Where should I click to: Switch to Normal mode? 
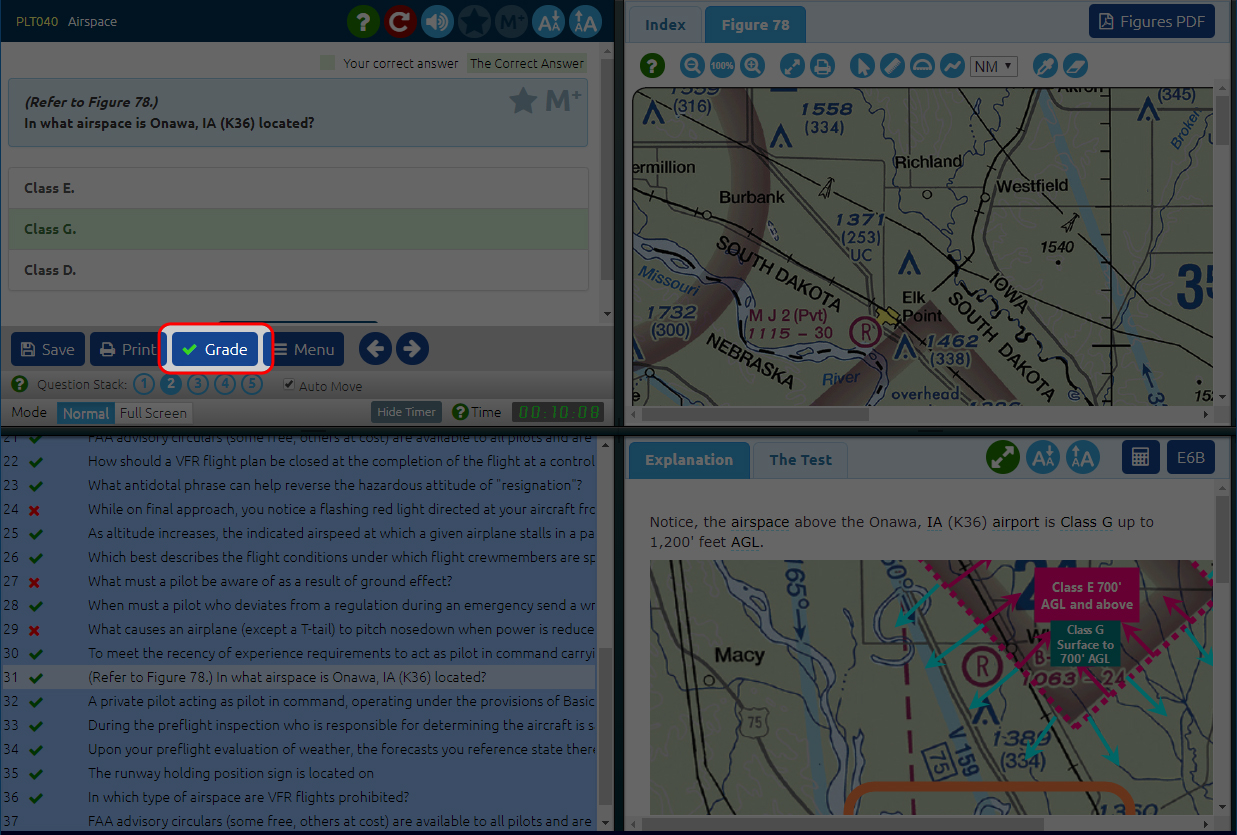pos(86,413)
